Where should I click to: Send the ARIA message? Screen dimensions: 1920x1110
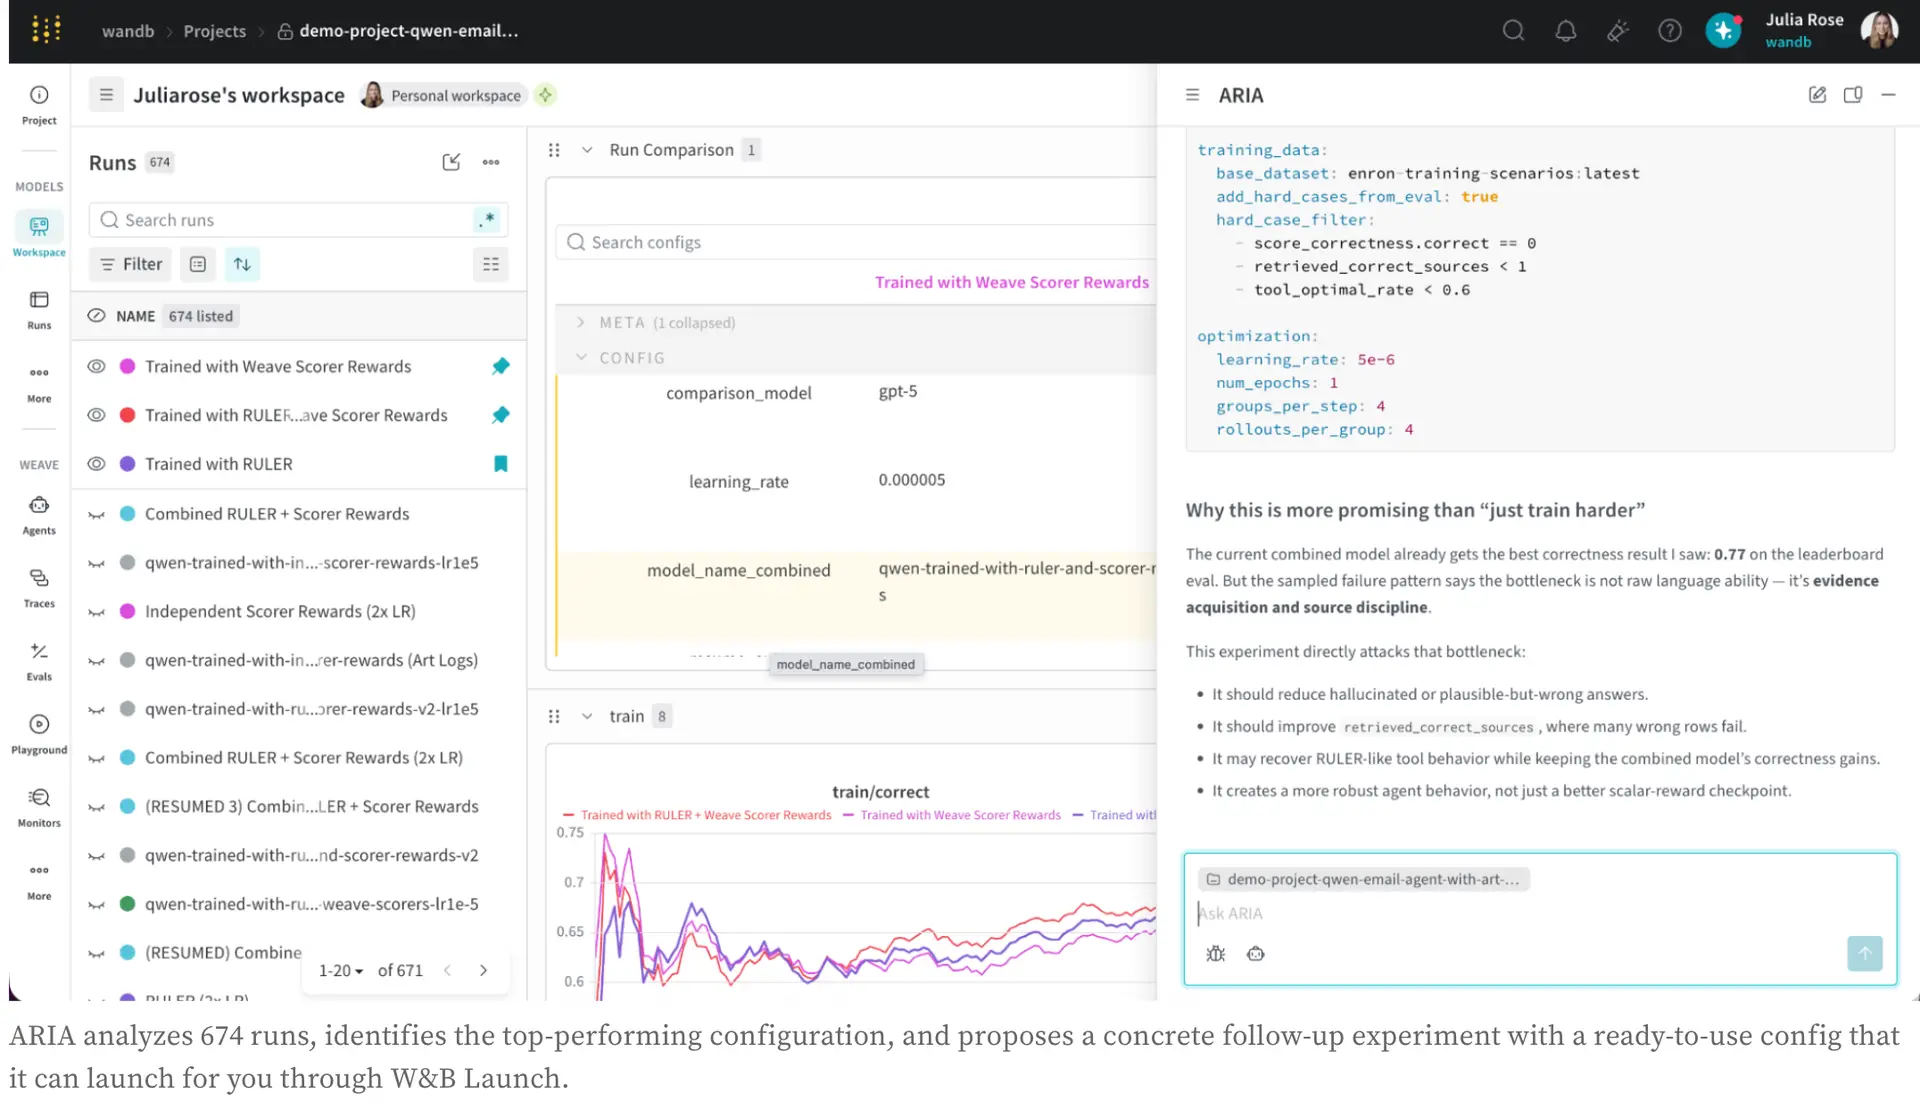coord(1865,953)
